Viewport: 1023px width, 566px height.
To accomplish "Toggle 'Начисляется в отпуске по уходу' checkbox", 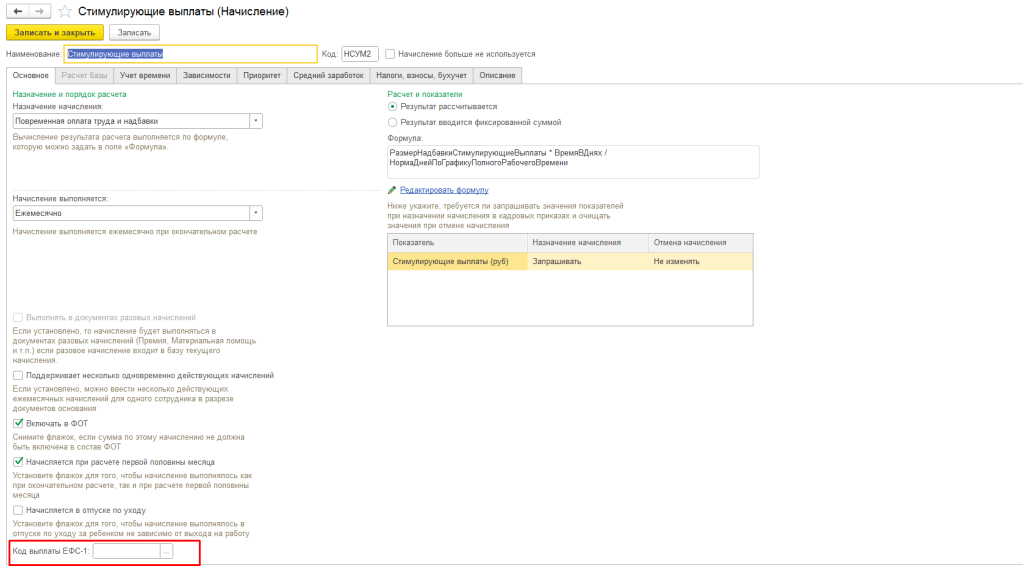I will (18, 509).
